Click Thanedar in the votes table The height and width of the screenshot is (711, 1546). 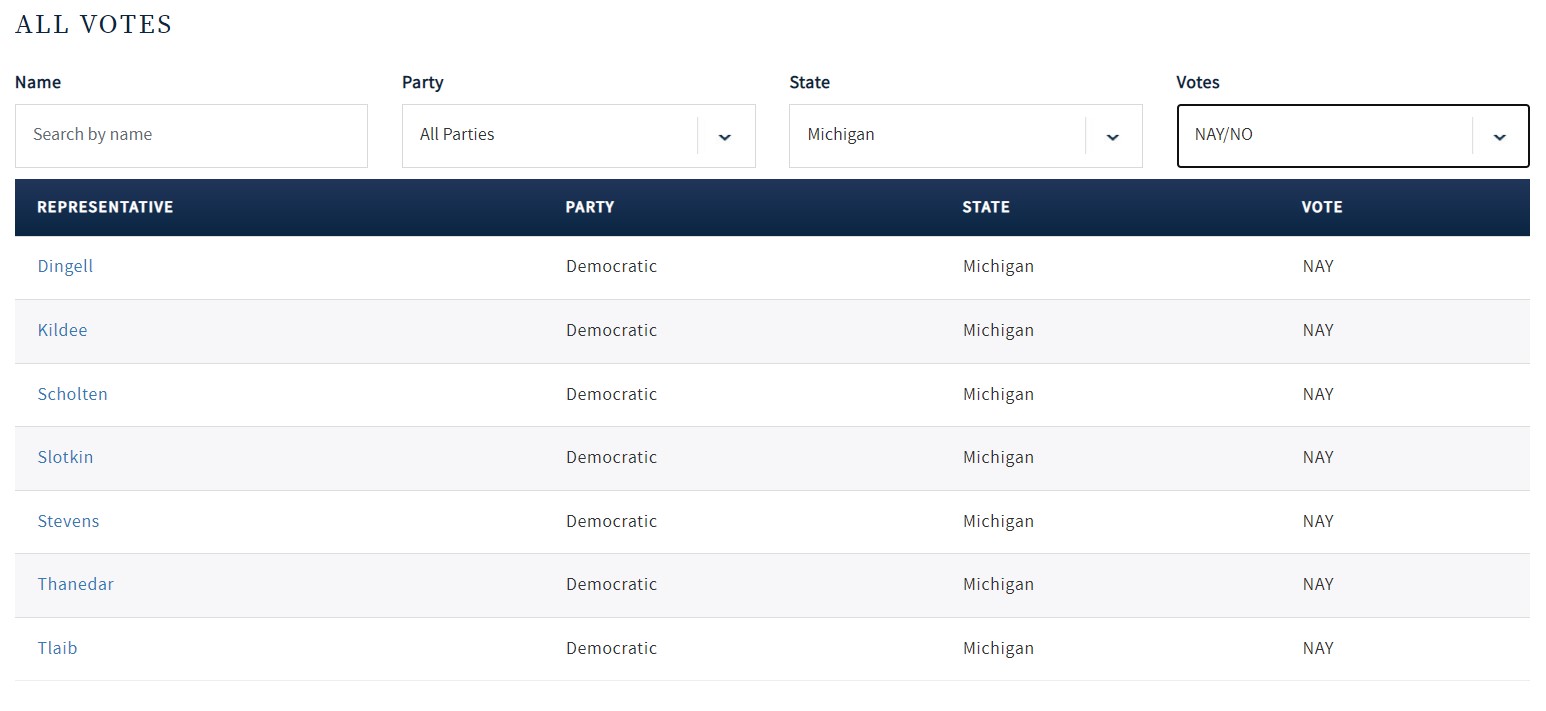(x=75, y=584)
